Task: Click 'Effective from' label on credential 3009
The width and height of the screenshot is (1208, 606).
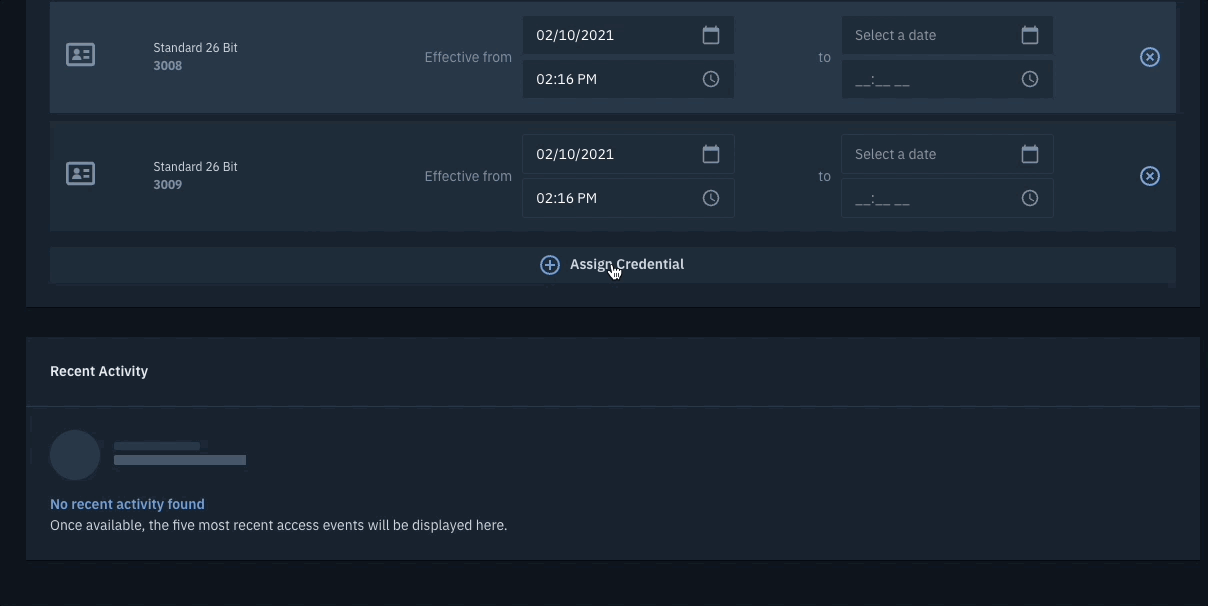Action: [x=468, y=176]
